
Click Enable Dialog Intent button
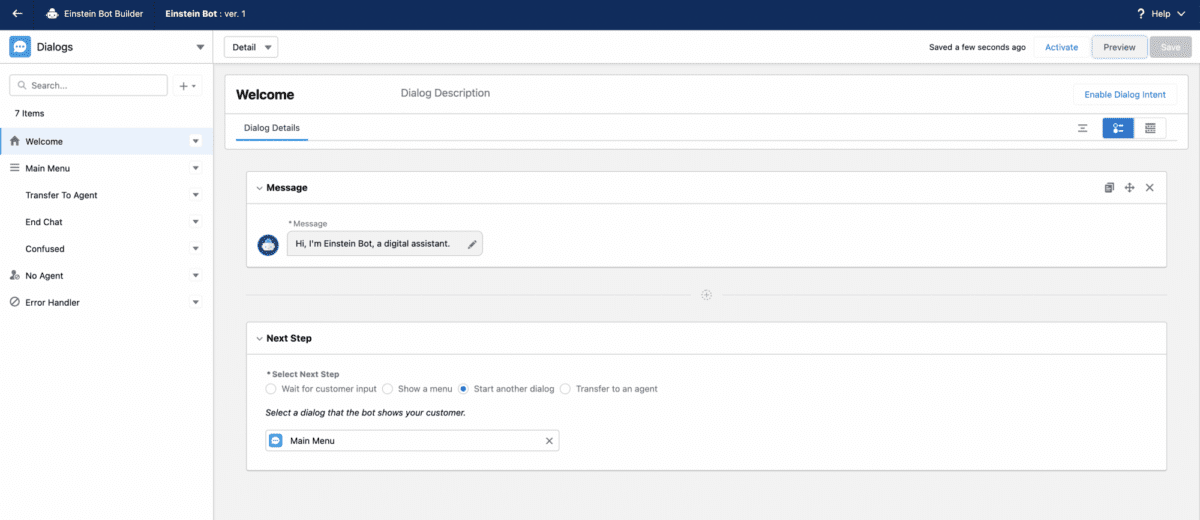[1125, 95]
